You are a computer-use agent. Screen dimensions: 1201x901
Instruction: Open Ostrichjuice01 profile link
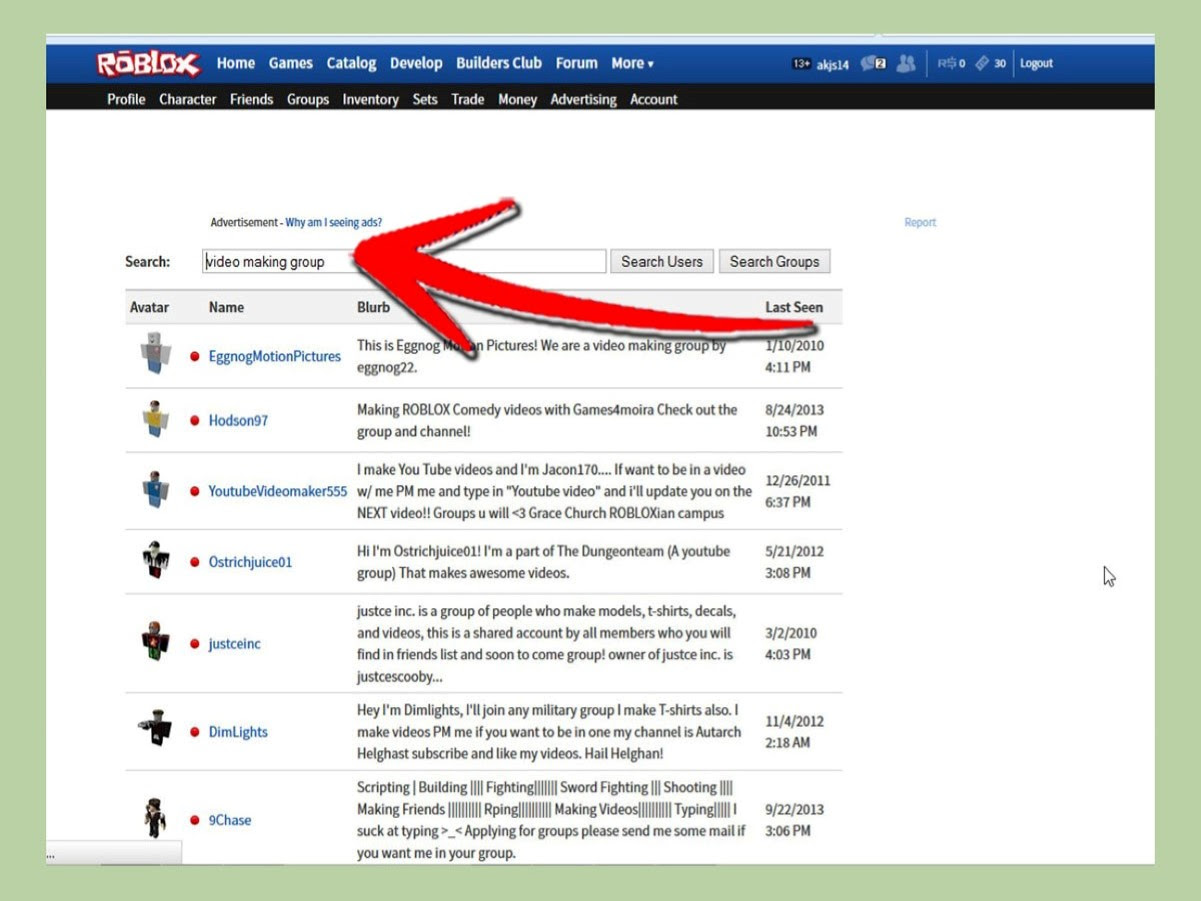click(250, 562)
